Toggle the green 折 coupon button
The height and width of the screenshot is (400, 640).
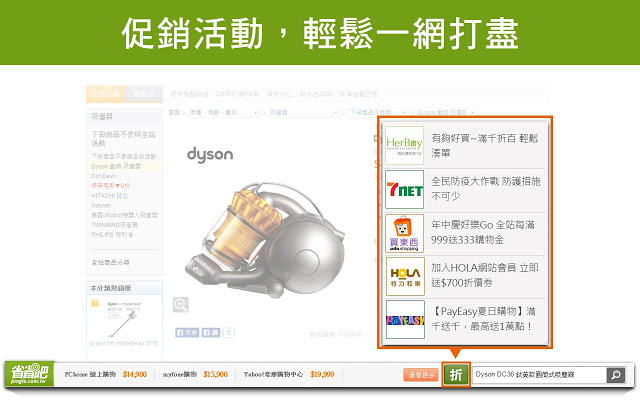(x=456, y=374)
